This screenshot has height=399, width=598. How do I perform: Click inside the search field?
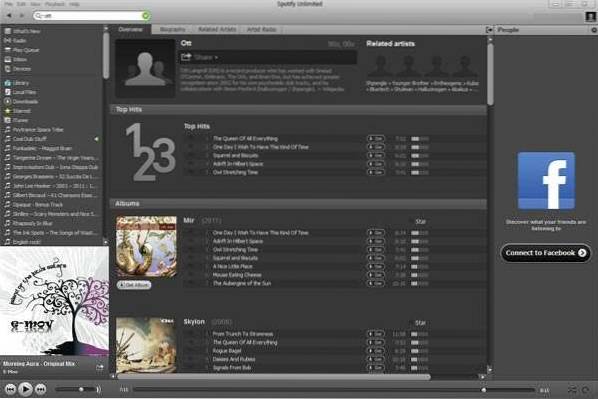click(x=92, y=16)
